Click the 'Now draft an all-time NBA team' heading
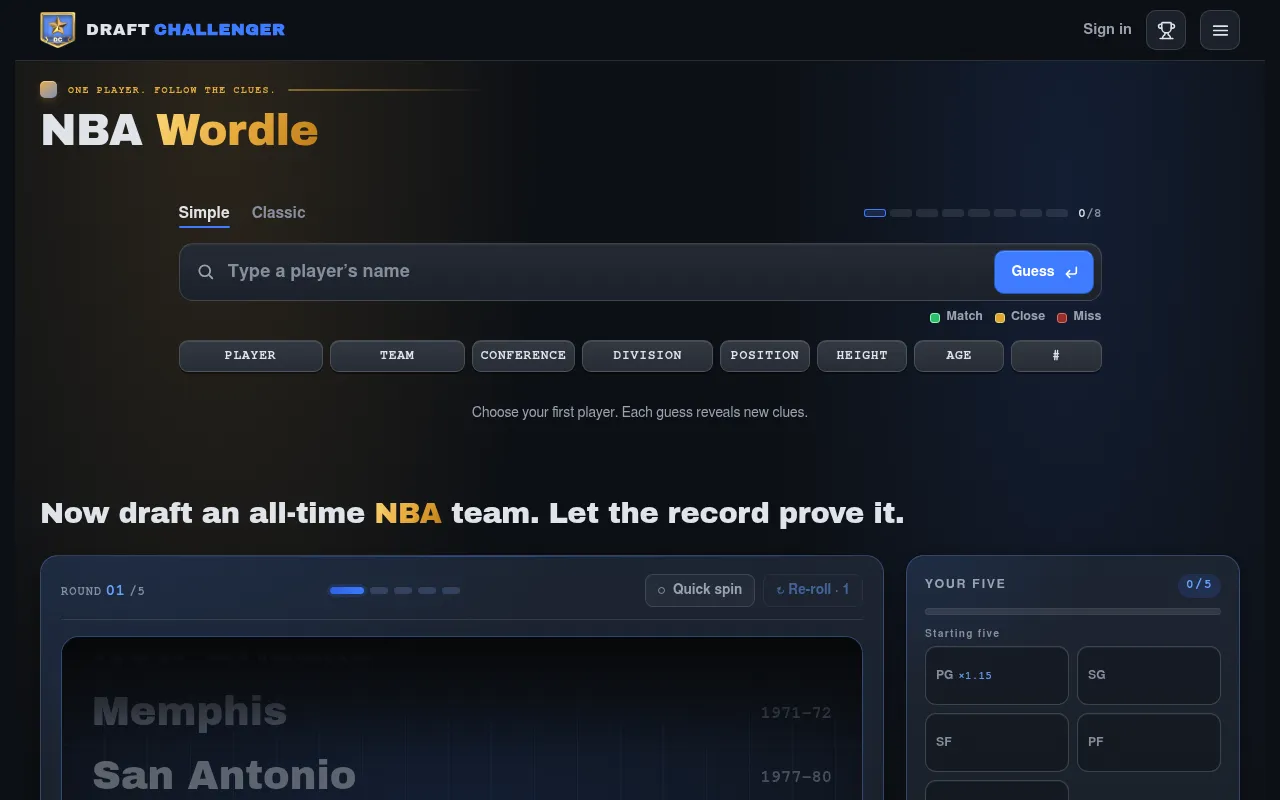The image size is (1280, 800). click(472, 513)
